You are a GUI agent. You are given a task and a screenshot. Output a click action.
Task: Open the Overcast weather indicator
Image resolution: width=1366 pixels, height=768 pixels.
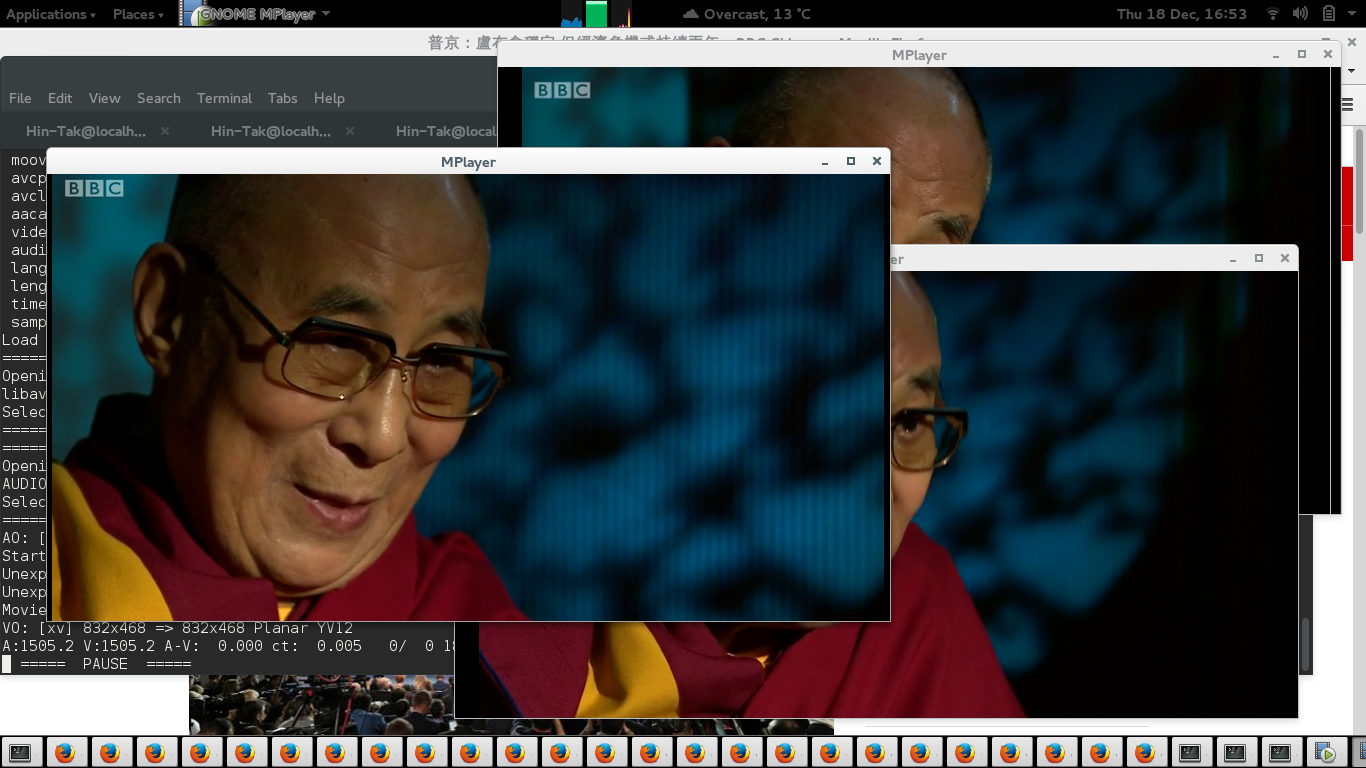click(x=746, y=14)
